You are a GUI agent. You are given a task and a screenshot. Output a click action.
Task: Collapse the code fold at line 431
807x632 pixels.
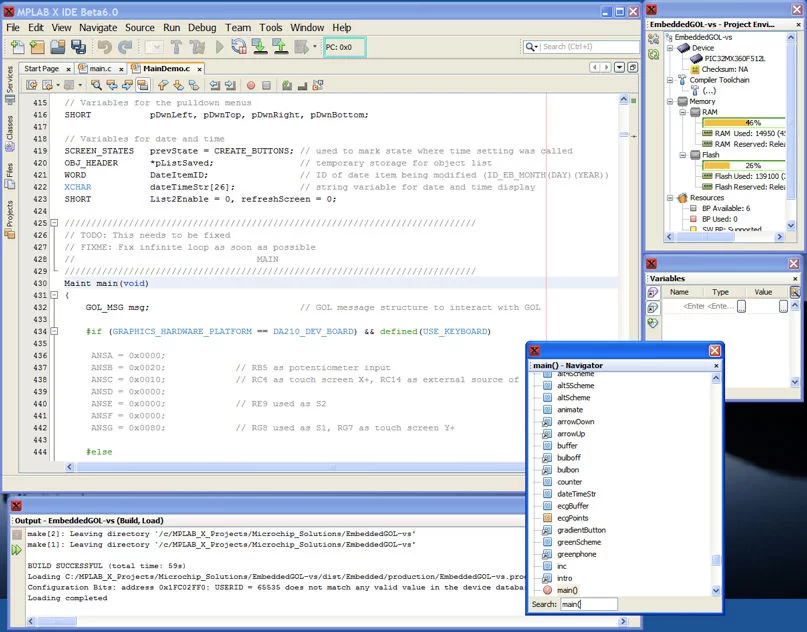point(54,295)
